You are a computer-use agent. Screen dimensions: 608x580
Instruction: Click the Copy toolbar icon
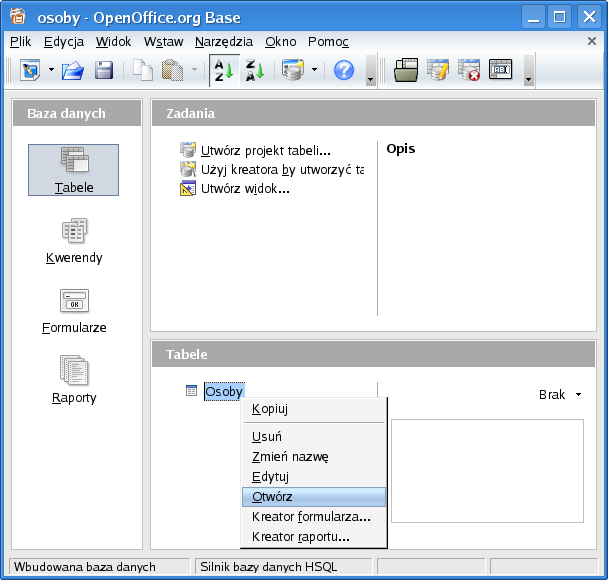tap(143, 70)
